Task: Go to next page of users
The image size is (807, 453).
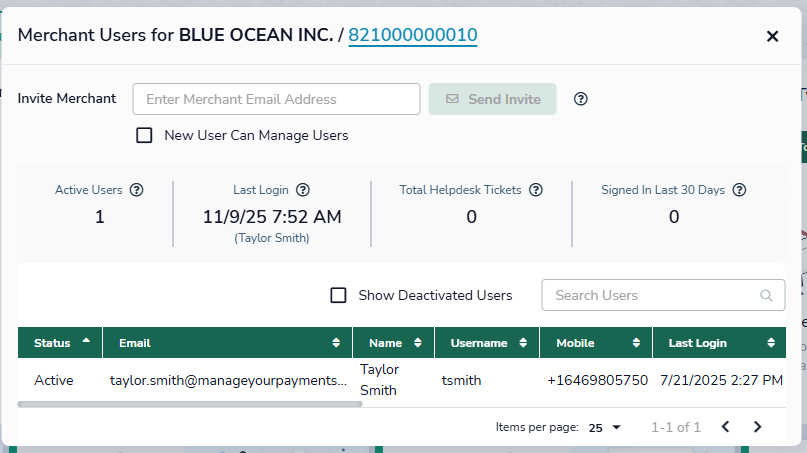Action: (757, 427)
